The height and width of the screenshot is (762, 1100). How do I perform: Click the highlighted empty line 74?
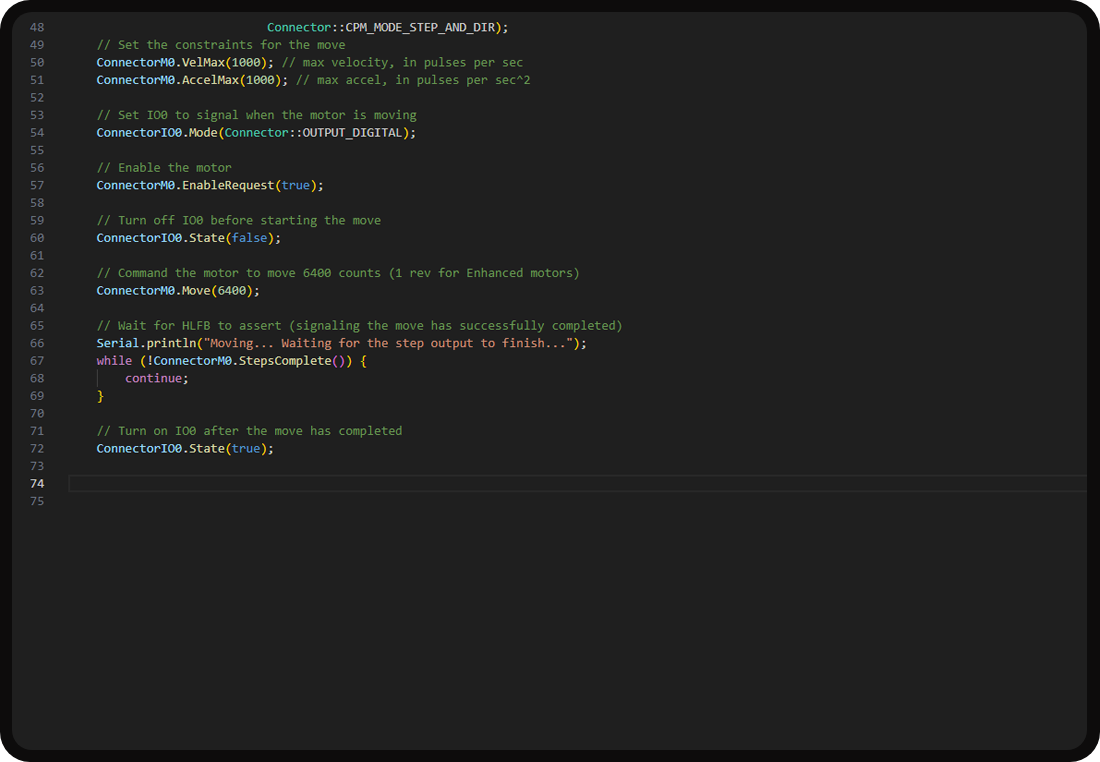[300, 483]
